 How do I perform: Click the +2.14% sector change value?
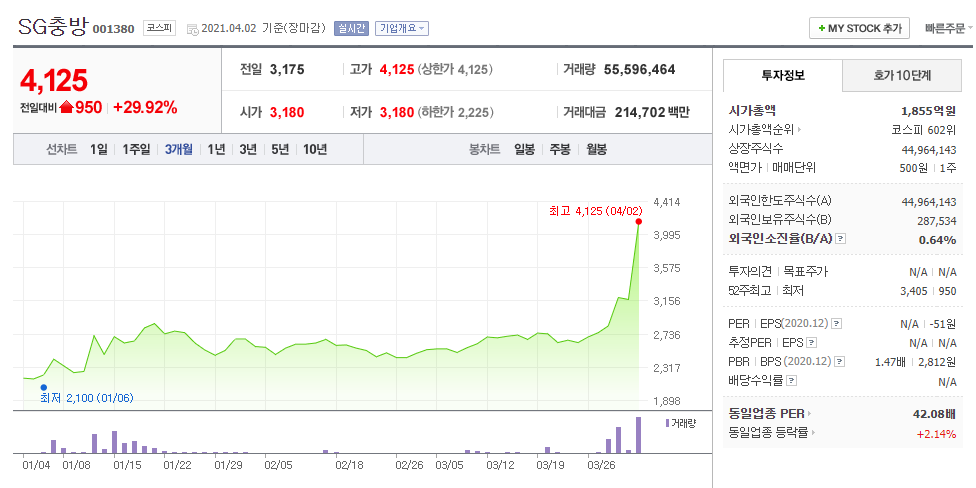937,434
